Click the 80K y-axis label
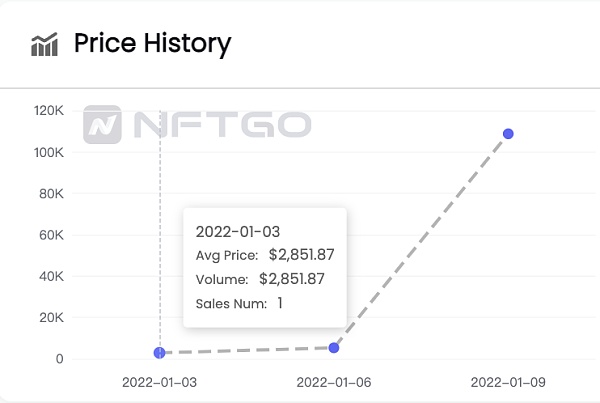The width and height of the screenshot is (600, 403). [50, 194]
